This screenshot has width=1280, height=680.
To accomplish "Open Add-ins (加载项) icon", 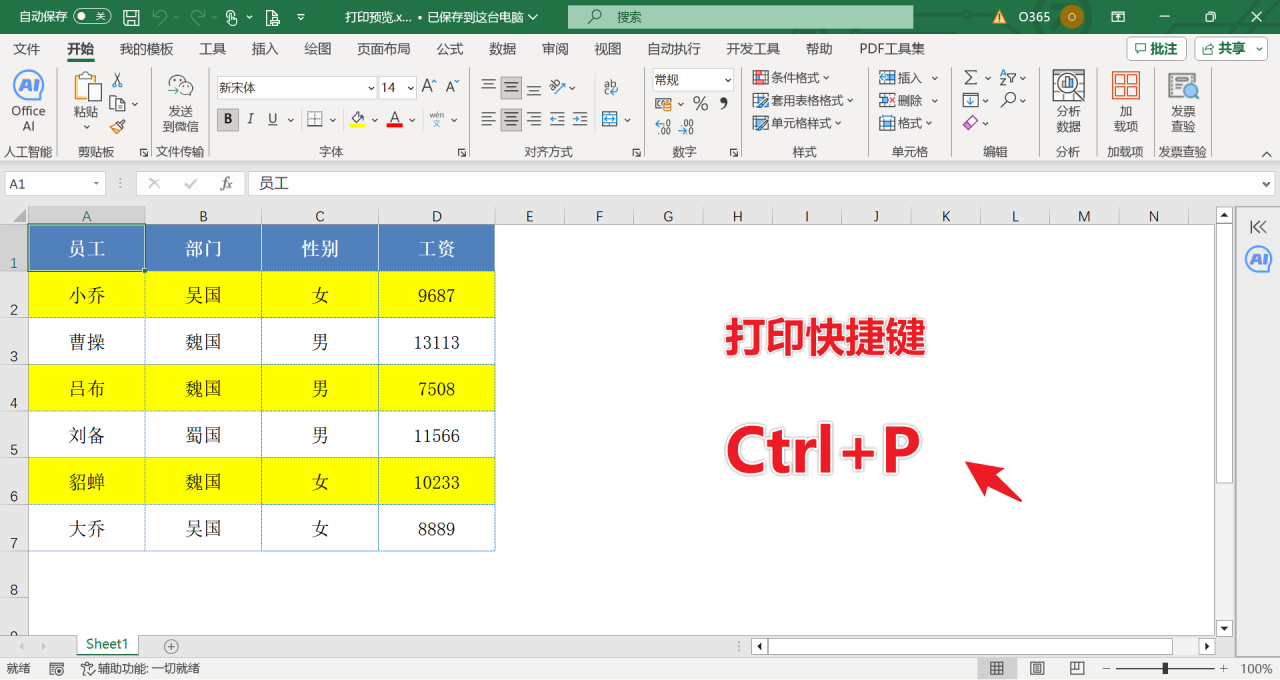I will point(1126,101).
